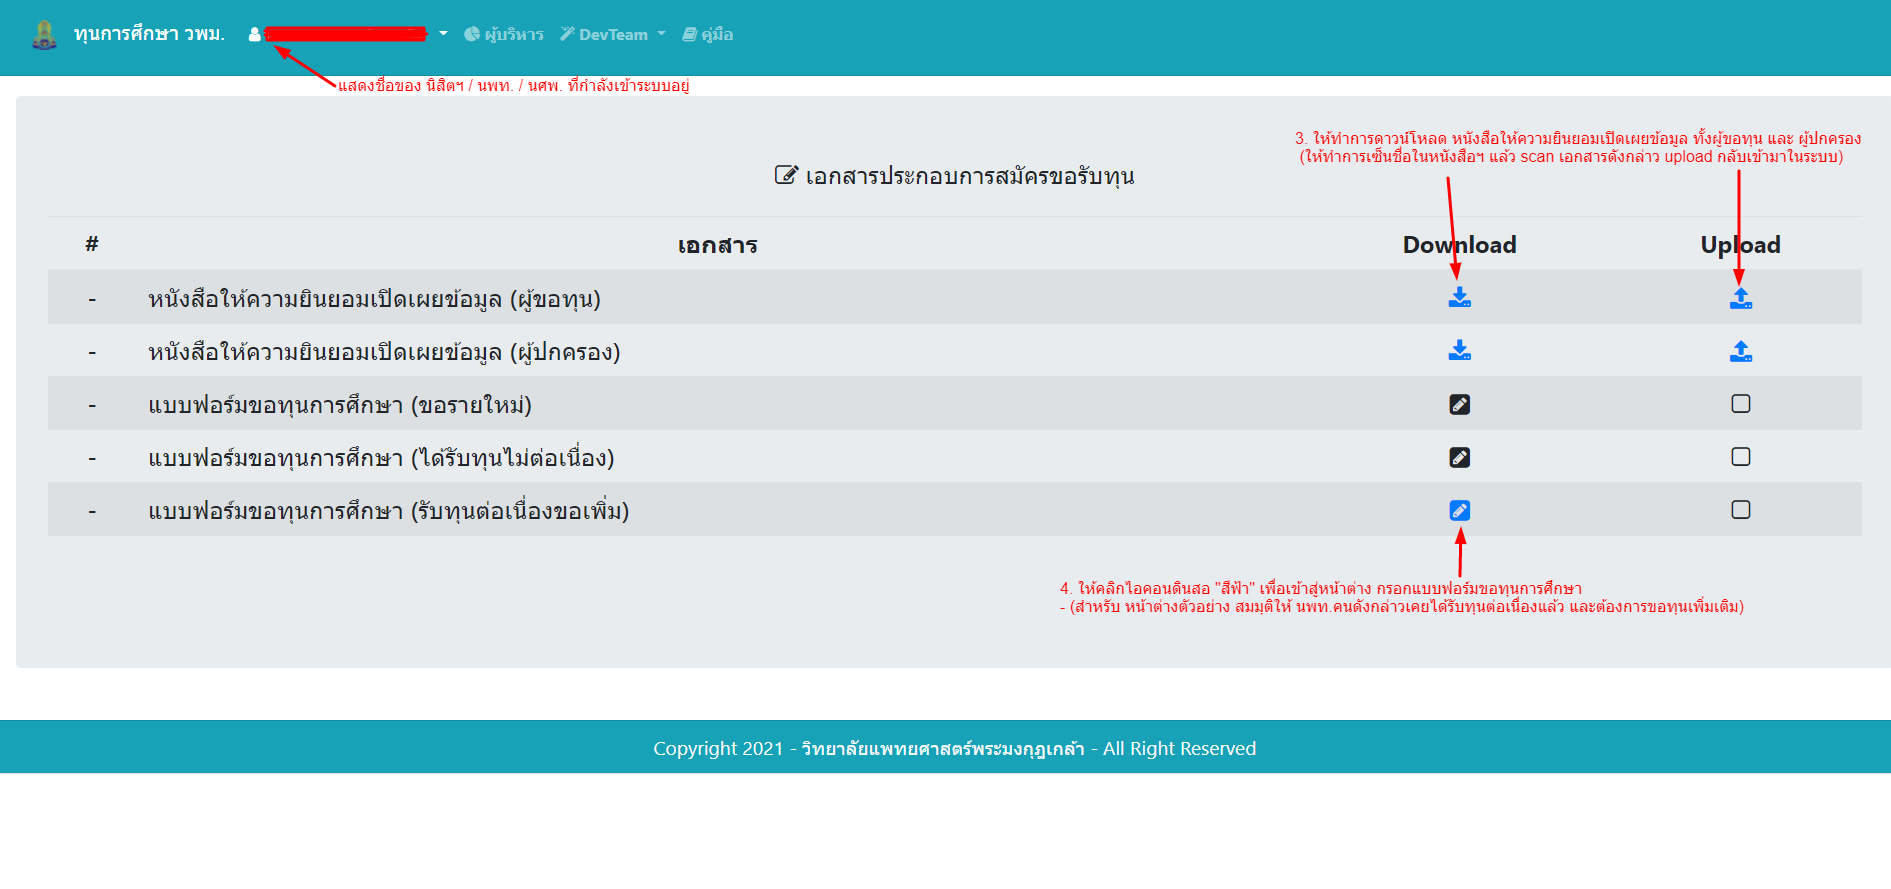Click blue pencil for รับทุนต่อเนื่องขอเพิ่ม form
Screen dimensions: 1891x889
click(1460, 510)
